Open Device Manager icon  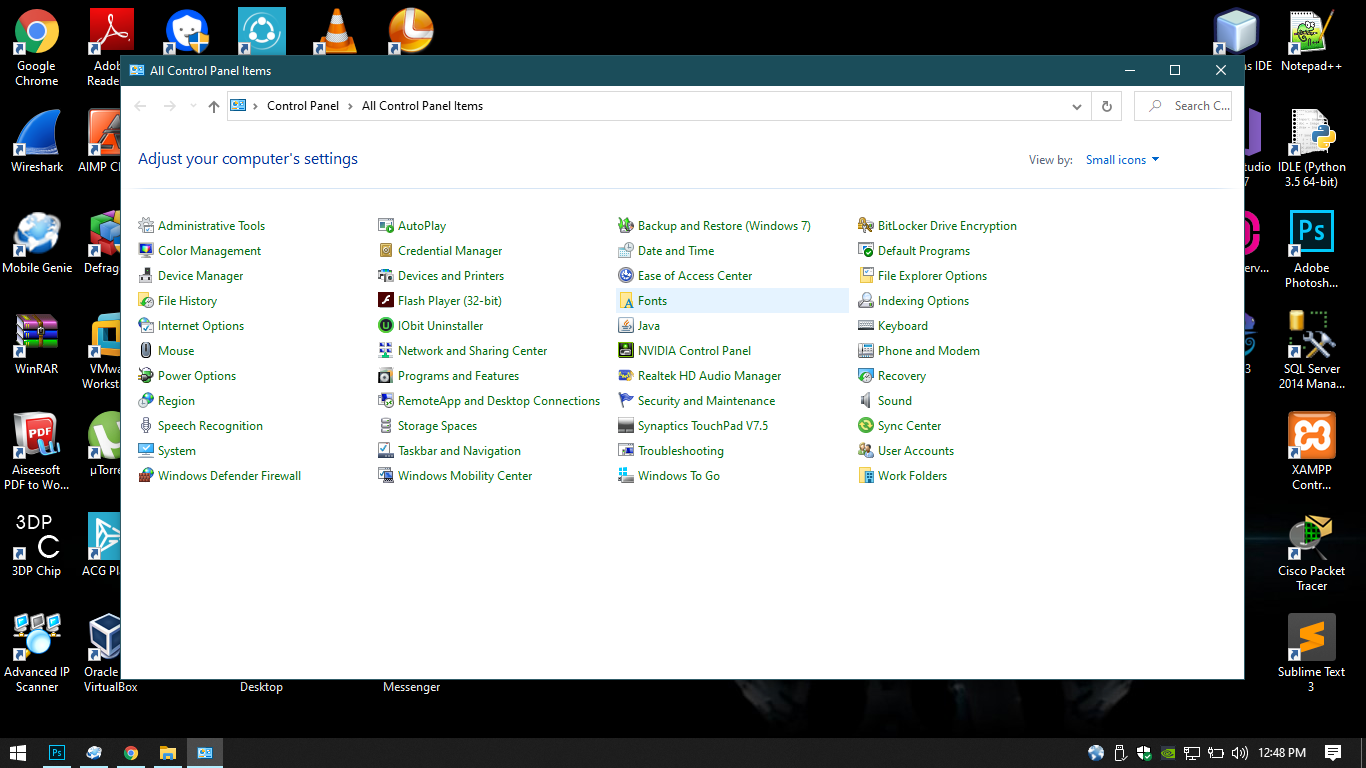pos(146,276)
